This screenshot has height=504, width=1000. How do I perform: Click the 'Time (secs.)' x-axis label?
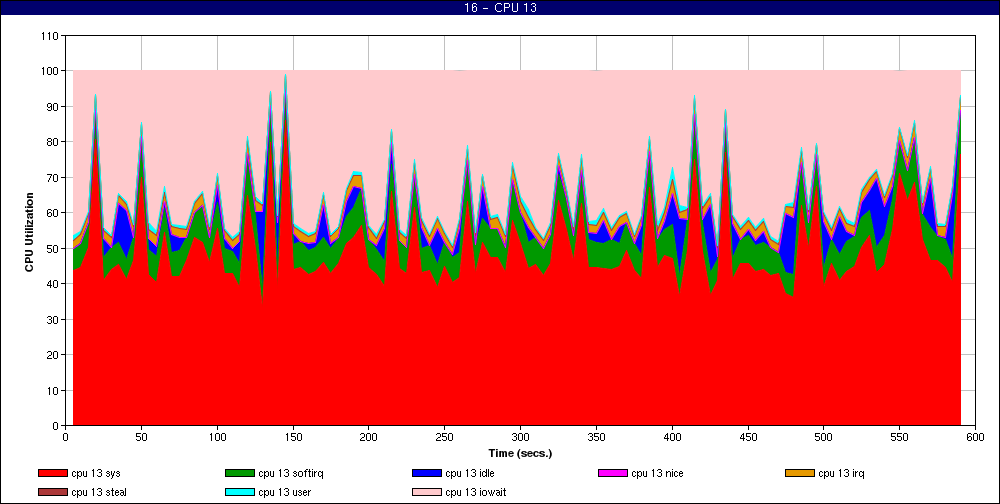coord(520,454)
